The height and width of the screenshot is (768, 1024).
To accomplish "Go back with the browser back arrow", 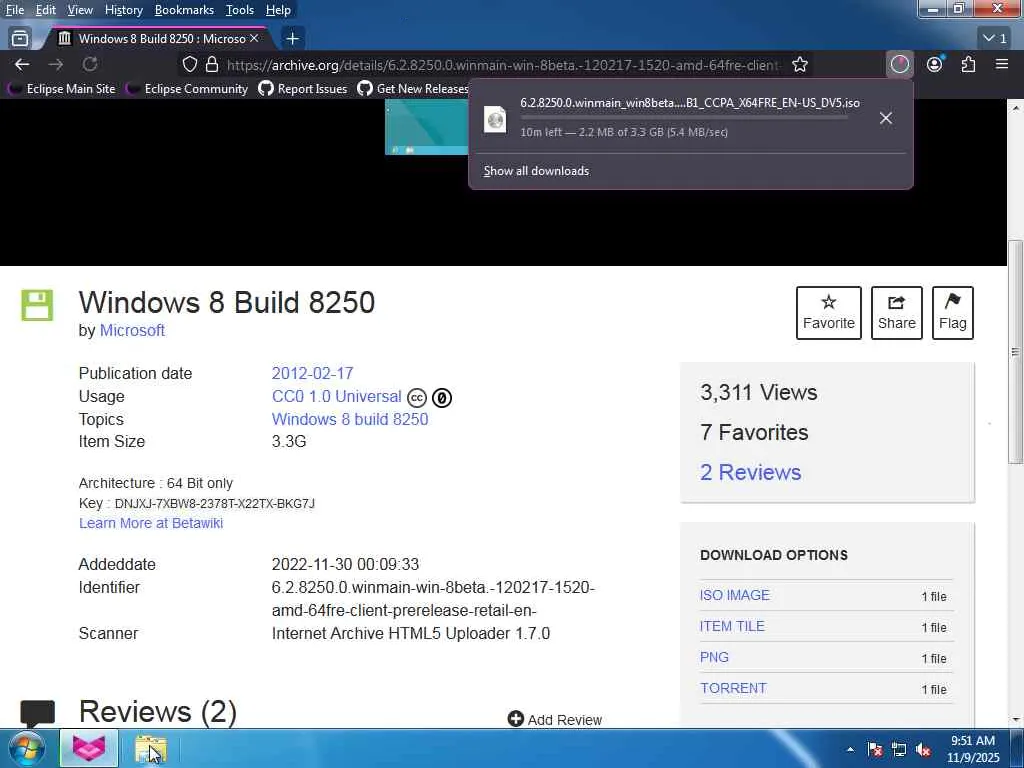I will tap(22, 64).
